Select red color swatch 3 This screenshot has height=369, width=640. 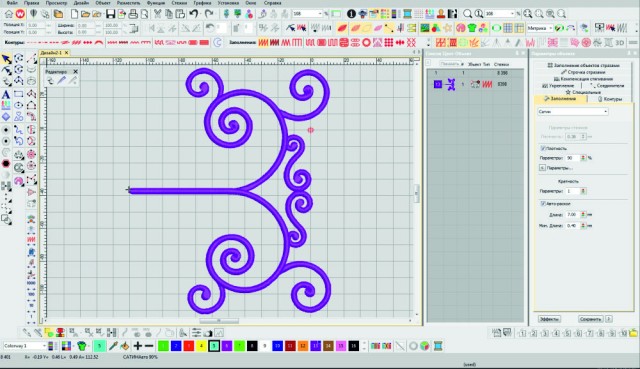[189, 346]
